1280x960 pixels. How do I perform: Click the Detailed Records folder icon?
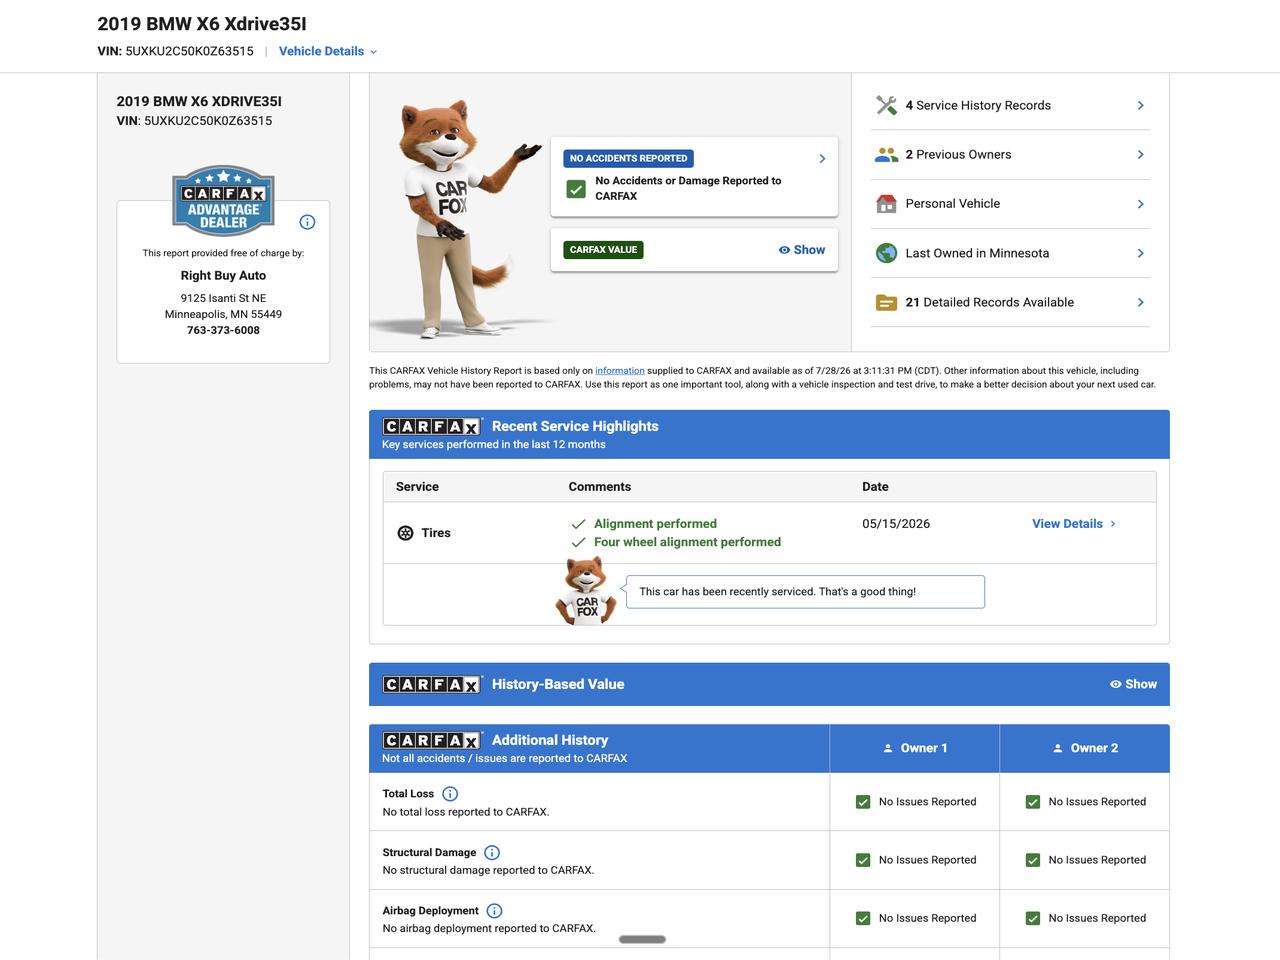(886, 302)
